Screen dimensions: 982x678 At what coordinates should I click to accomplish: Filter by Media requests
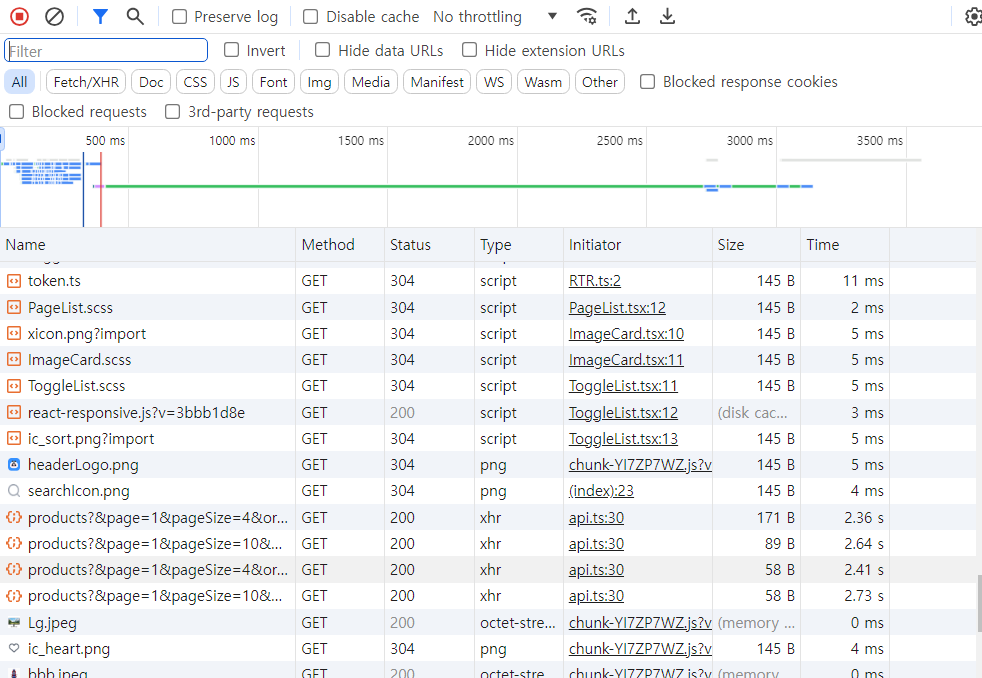(x=371, y=82)
